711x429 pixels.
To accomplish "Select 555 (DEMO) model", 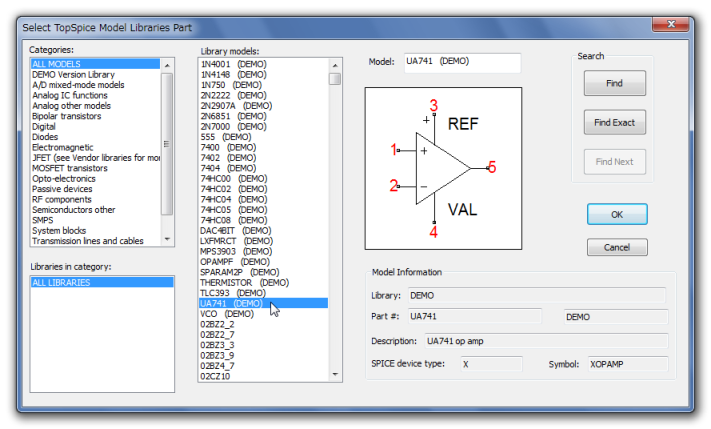I will pos(263,137).
